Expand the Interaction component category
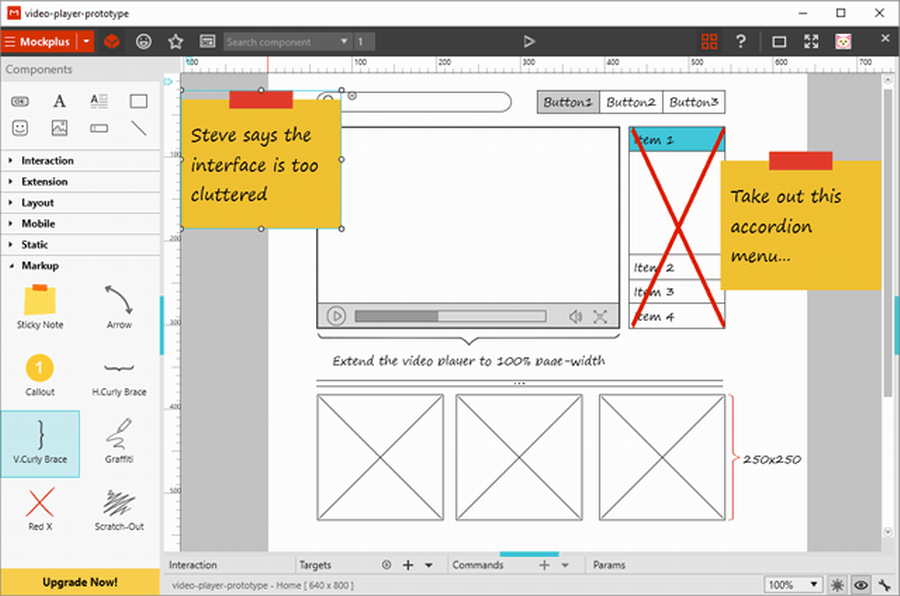Image resolution: width=900 pixels, height=596 pixels. (x=47, y=161)
